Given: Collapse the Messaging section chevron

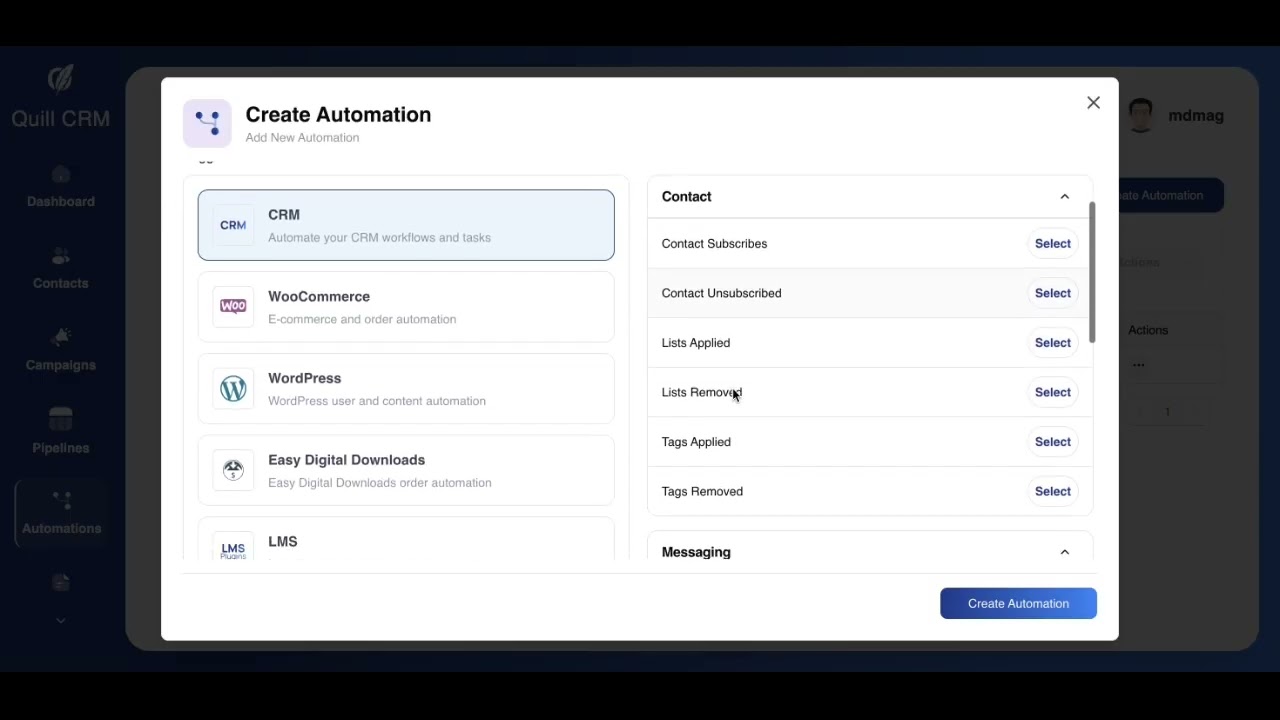Looking at the screenshot, I should [1064, 552].
